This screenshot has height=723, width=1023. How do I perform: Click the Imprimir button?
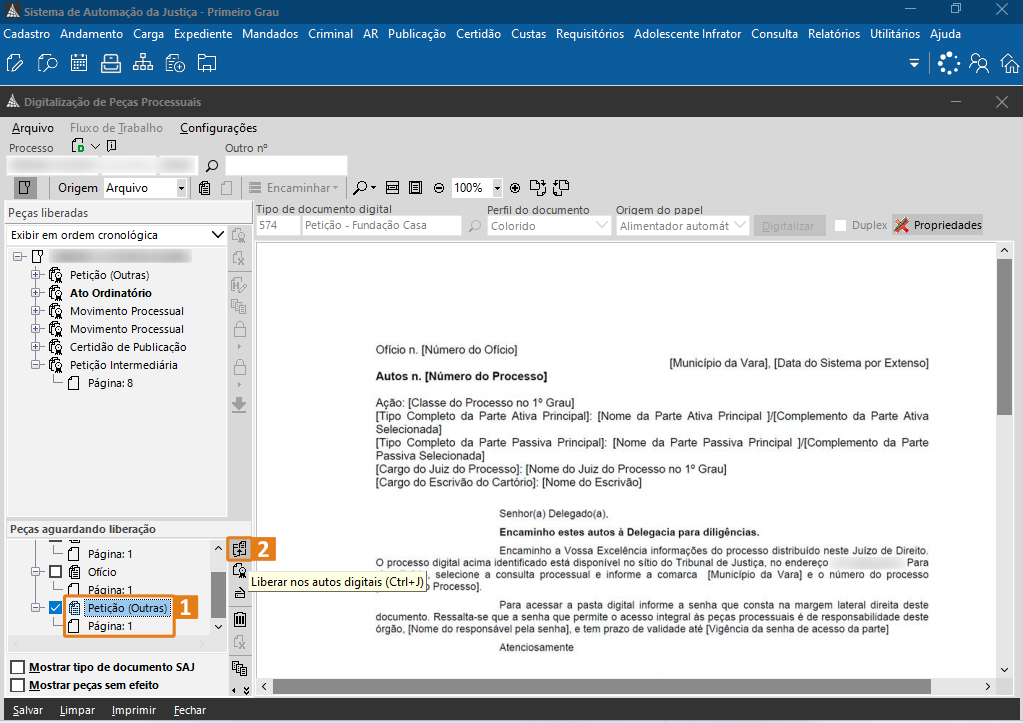[134, 710]
